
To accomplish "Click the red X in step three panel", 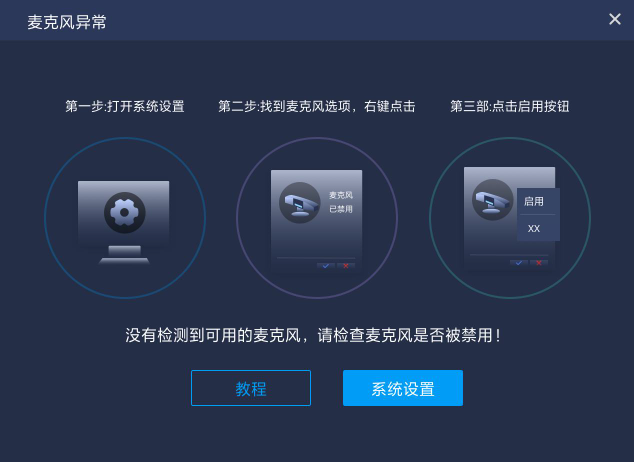I will pyautogui.click(x=539, y=263).
